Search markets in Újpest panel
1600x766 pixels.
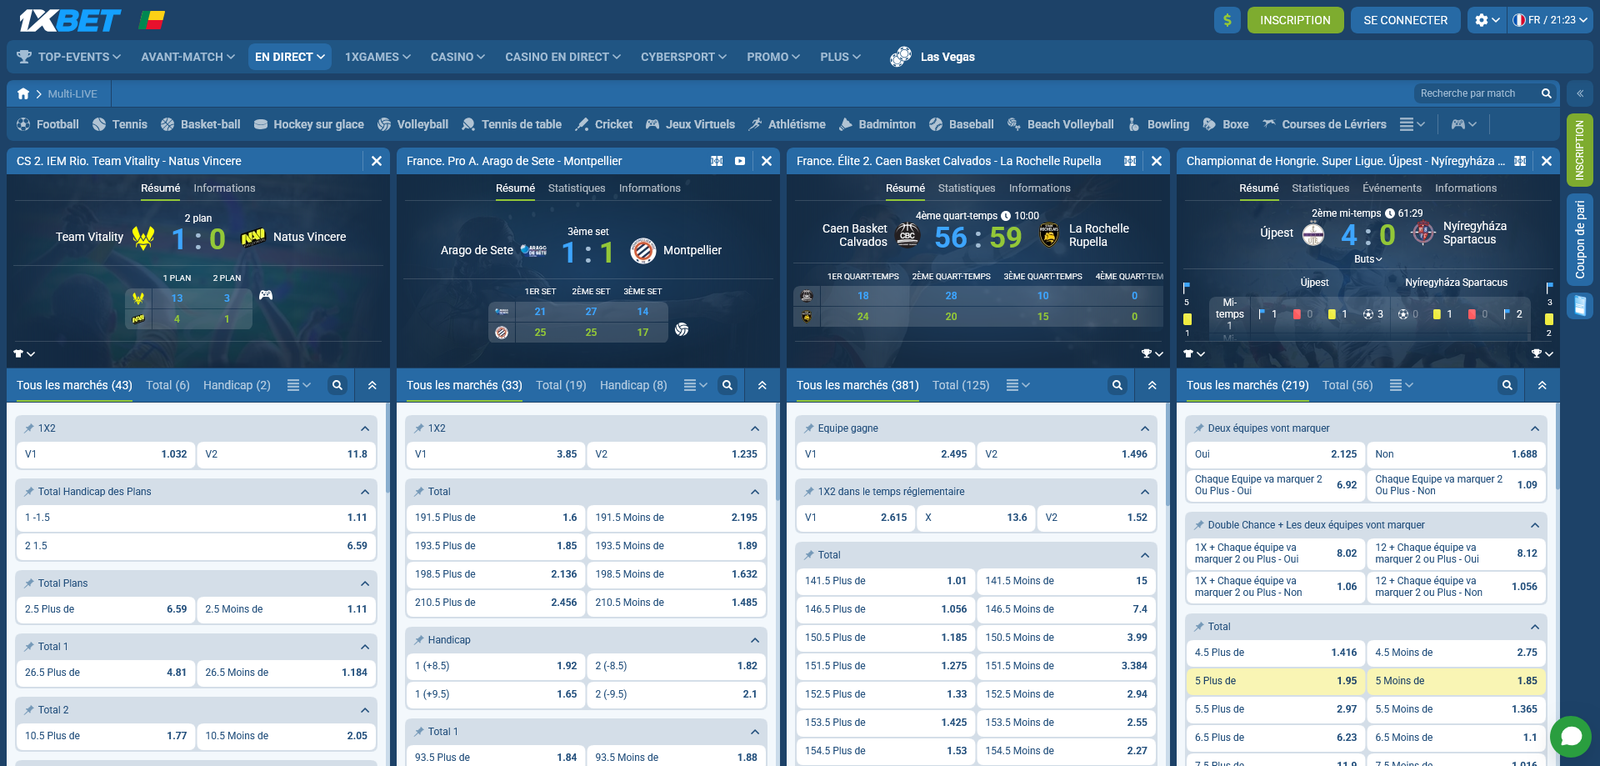click(1507, 385)
